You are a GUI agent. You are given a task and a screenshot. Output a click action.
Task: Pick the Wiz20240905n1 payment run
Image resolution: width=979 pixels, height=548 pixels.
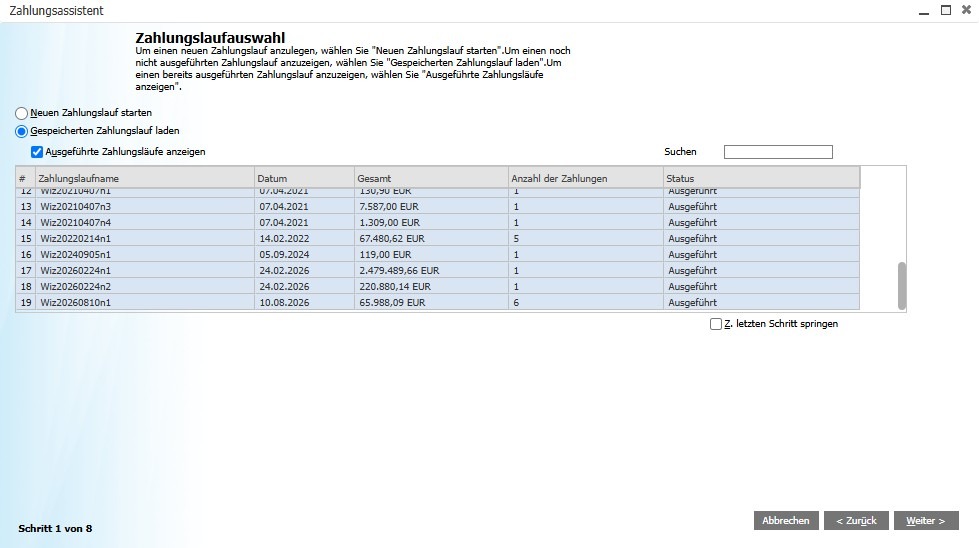(x=438, y=255)
